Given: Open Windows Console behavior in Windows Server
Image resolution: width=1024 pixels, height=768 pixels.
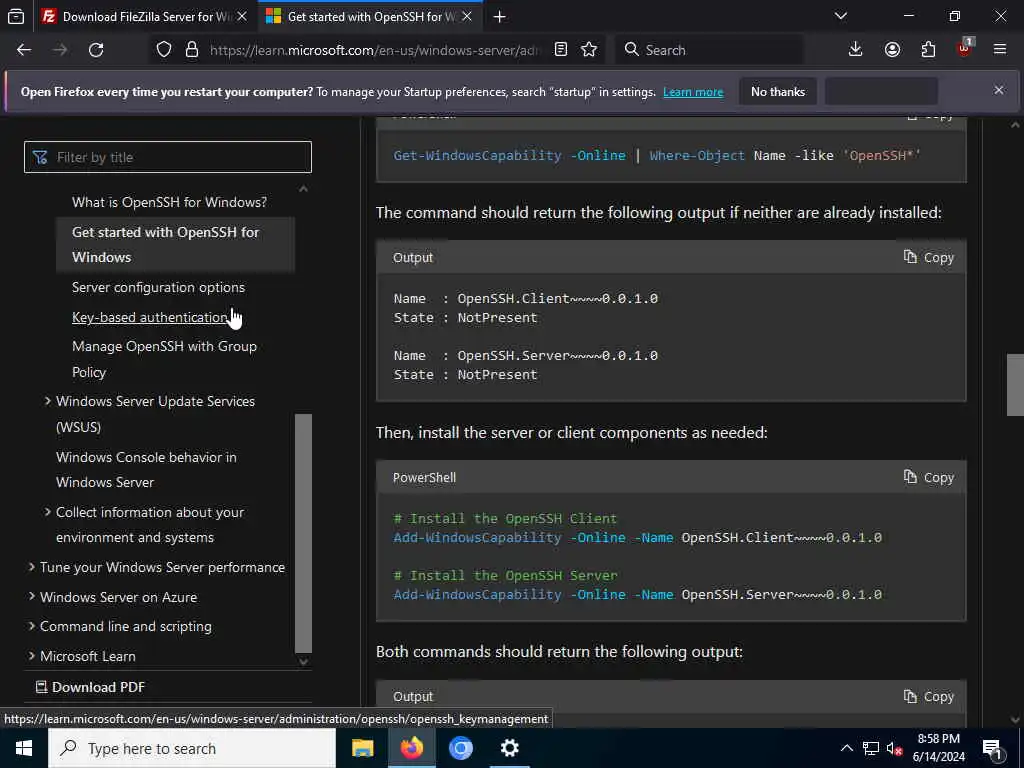Looking at the screenshot, I should [x=146, y=470].
